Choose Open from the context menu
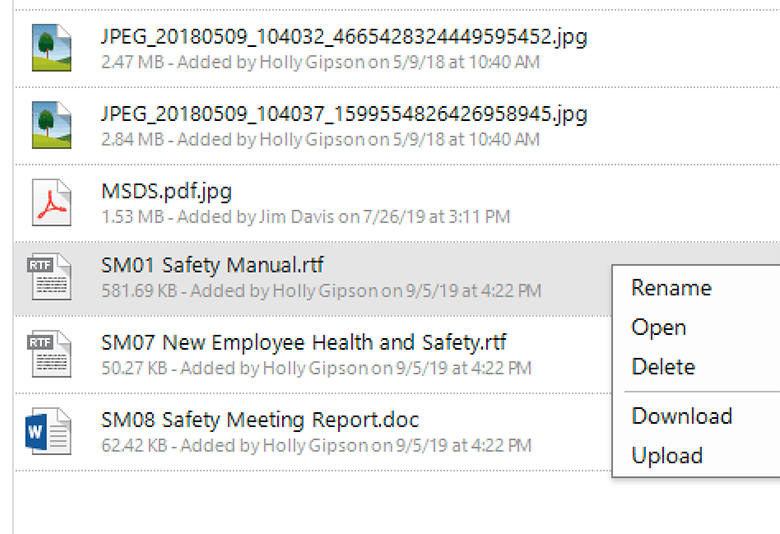Viewport: 780px width, 534px height. [659, 327]
